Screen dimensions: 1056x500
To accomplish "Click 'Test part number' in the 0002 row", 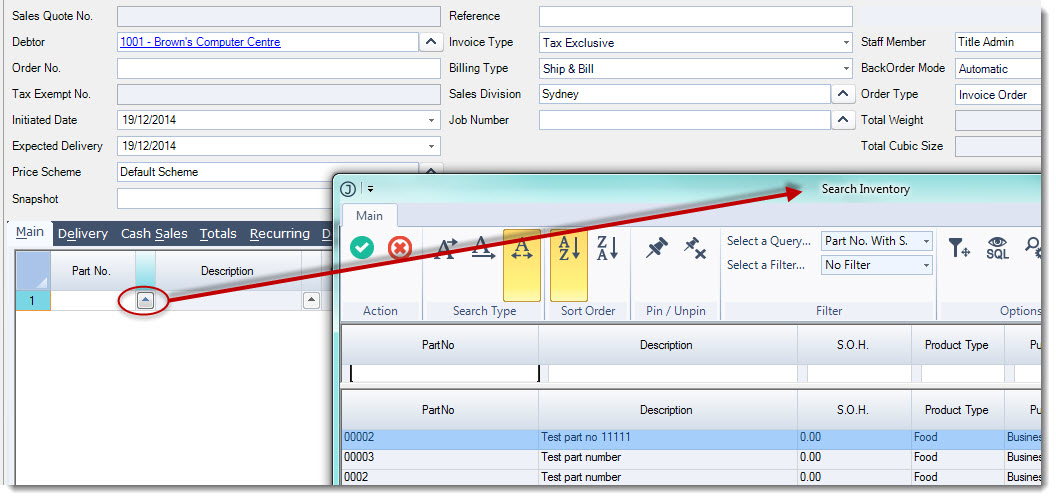I will click(581, 477).
